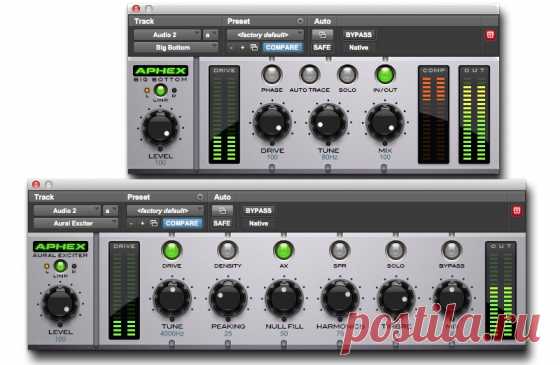Toggle the DENSITY button in Aural Exciter
This screenshot has height=365, width=560.
click(x=228, y=250)
